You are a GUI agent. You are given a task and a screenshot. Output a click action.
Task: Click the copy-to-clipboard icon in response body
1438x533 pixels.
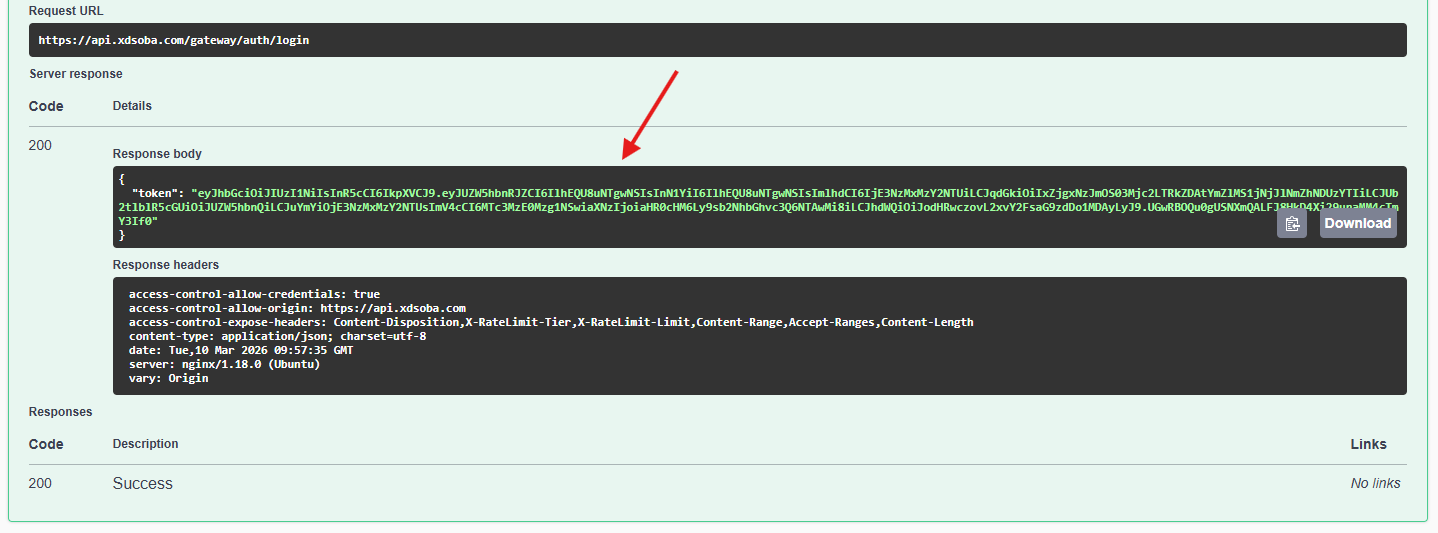pos(1292,224)
